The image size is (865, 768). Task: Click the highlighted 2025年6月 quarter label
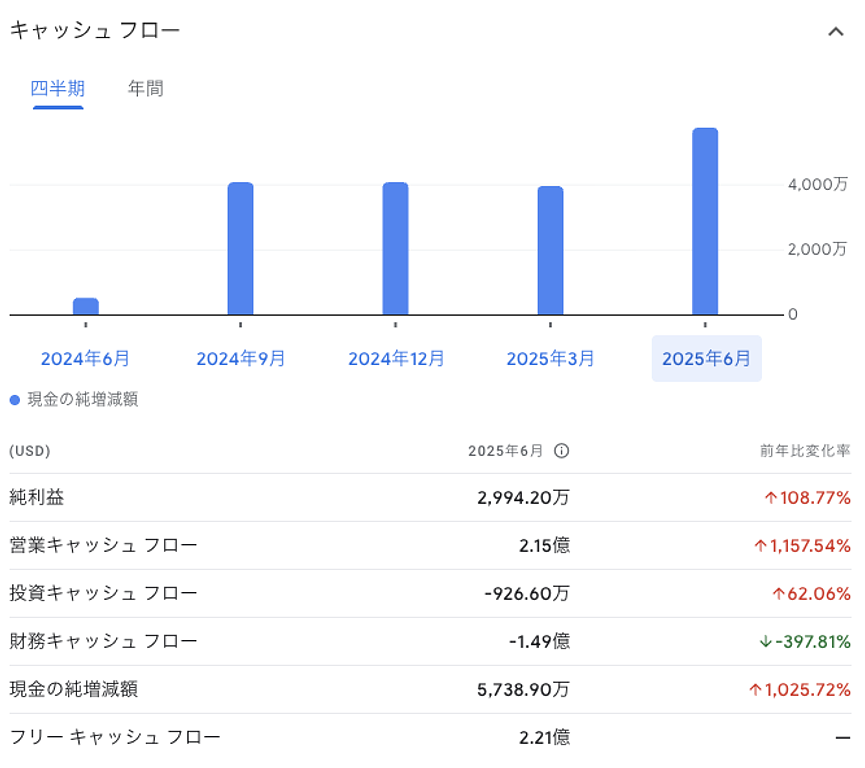coord(706,359)
